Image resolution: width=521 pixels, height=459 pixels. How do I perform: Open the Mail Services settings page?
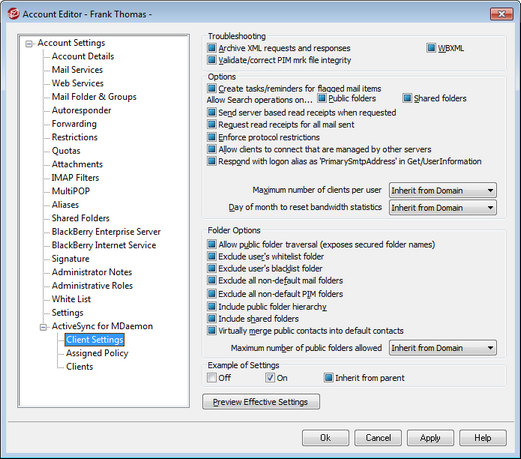point(77,70)
